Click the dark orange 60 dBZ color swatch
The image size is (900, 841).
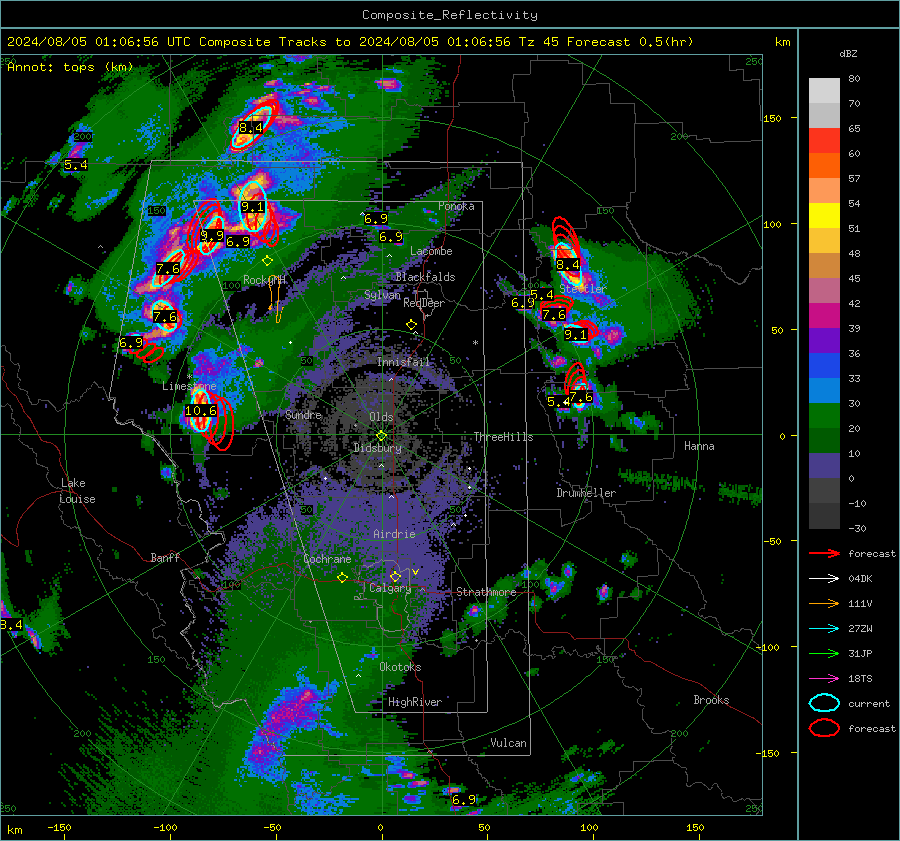pos(824,166)
